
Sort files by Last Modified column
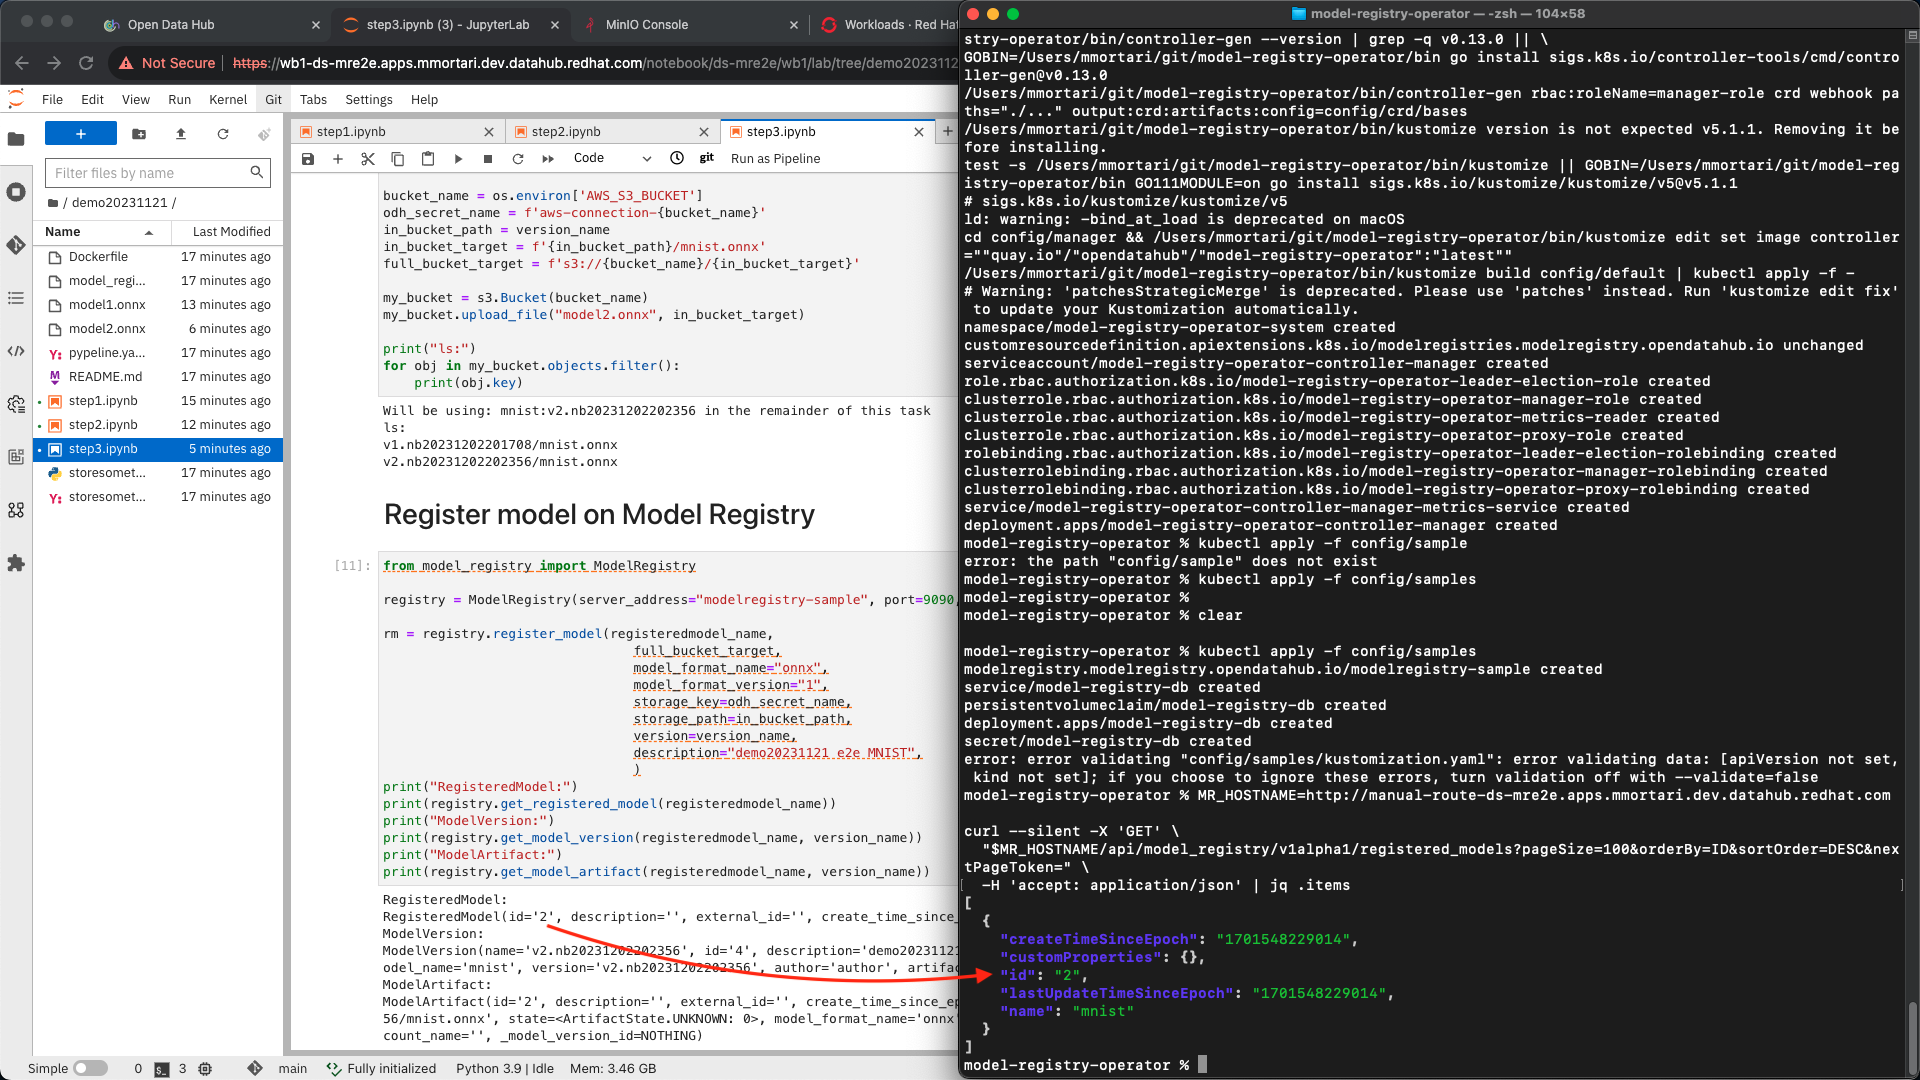click(x=231, y=232)
